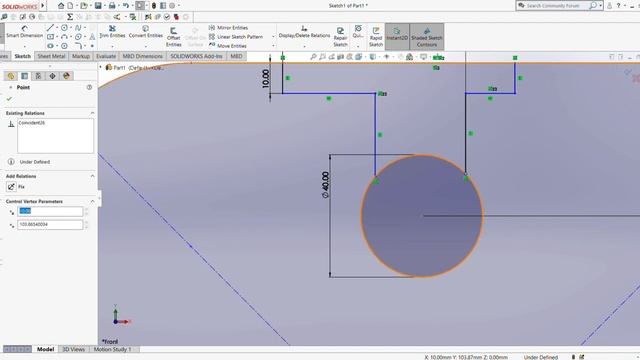
Task: Open the FeatureManager design tree tab
Action: tap(11, 76)
